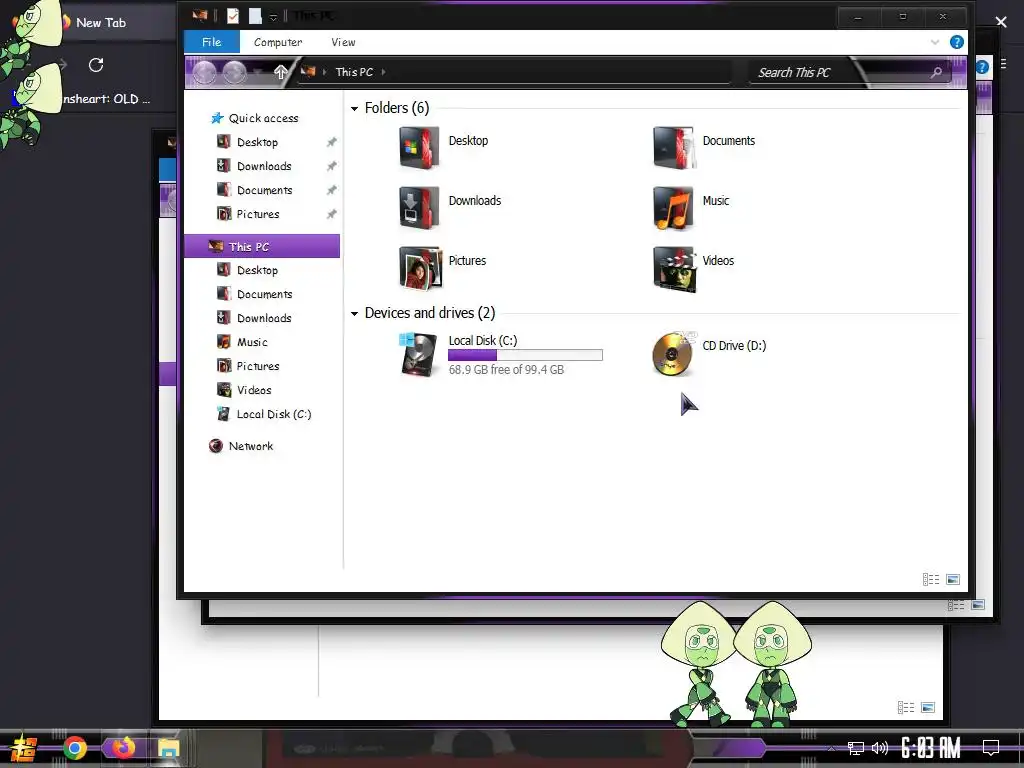Viewport: 1024px width, 768px height.
Task: Open the File menu
Action: click(x=212, y=42)
